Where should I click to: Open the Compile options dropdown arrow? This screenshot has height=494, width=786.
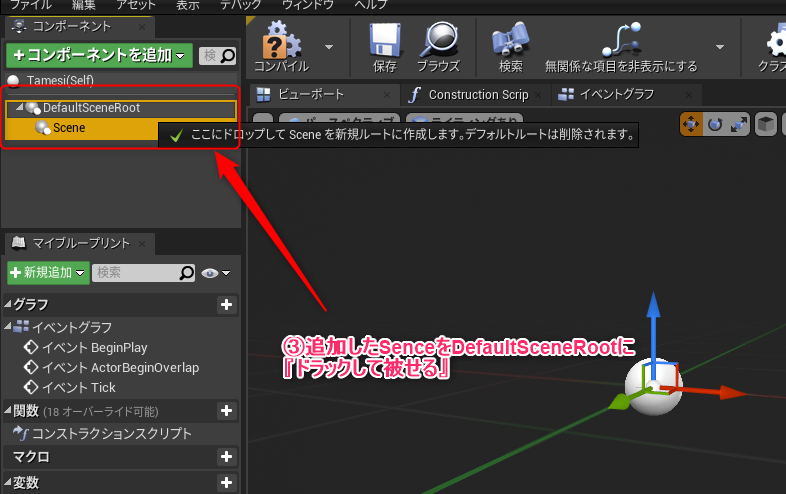tap(329, 46)
